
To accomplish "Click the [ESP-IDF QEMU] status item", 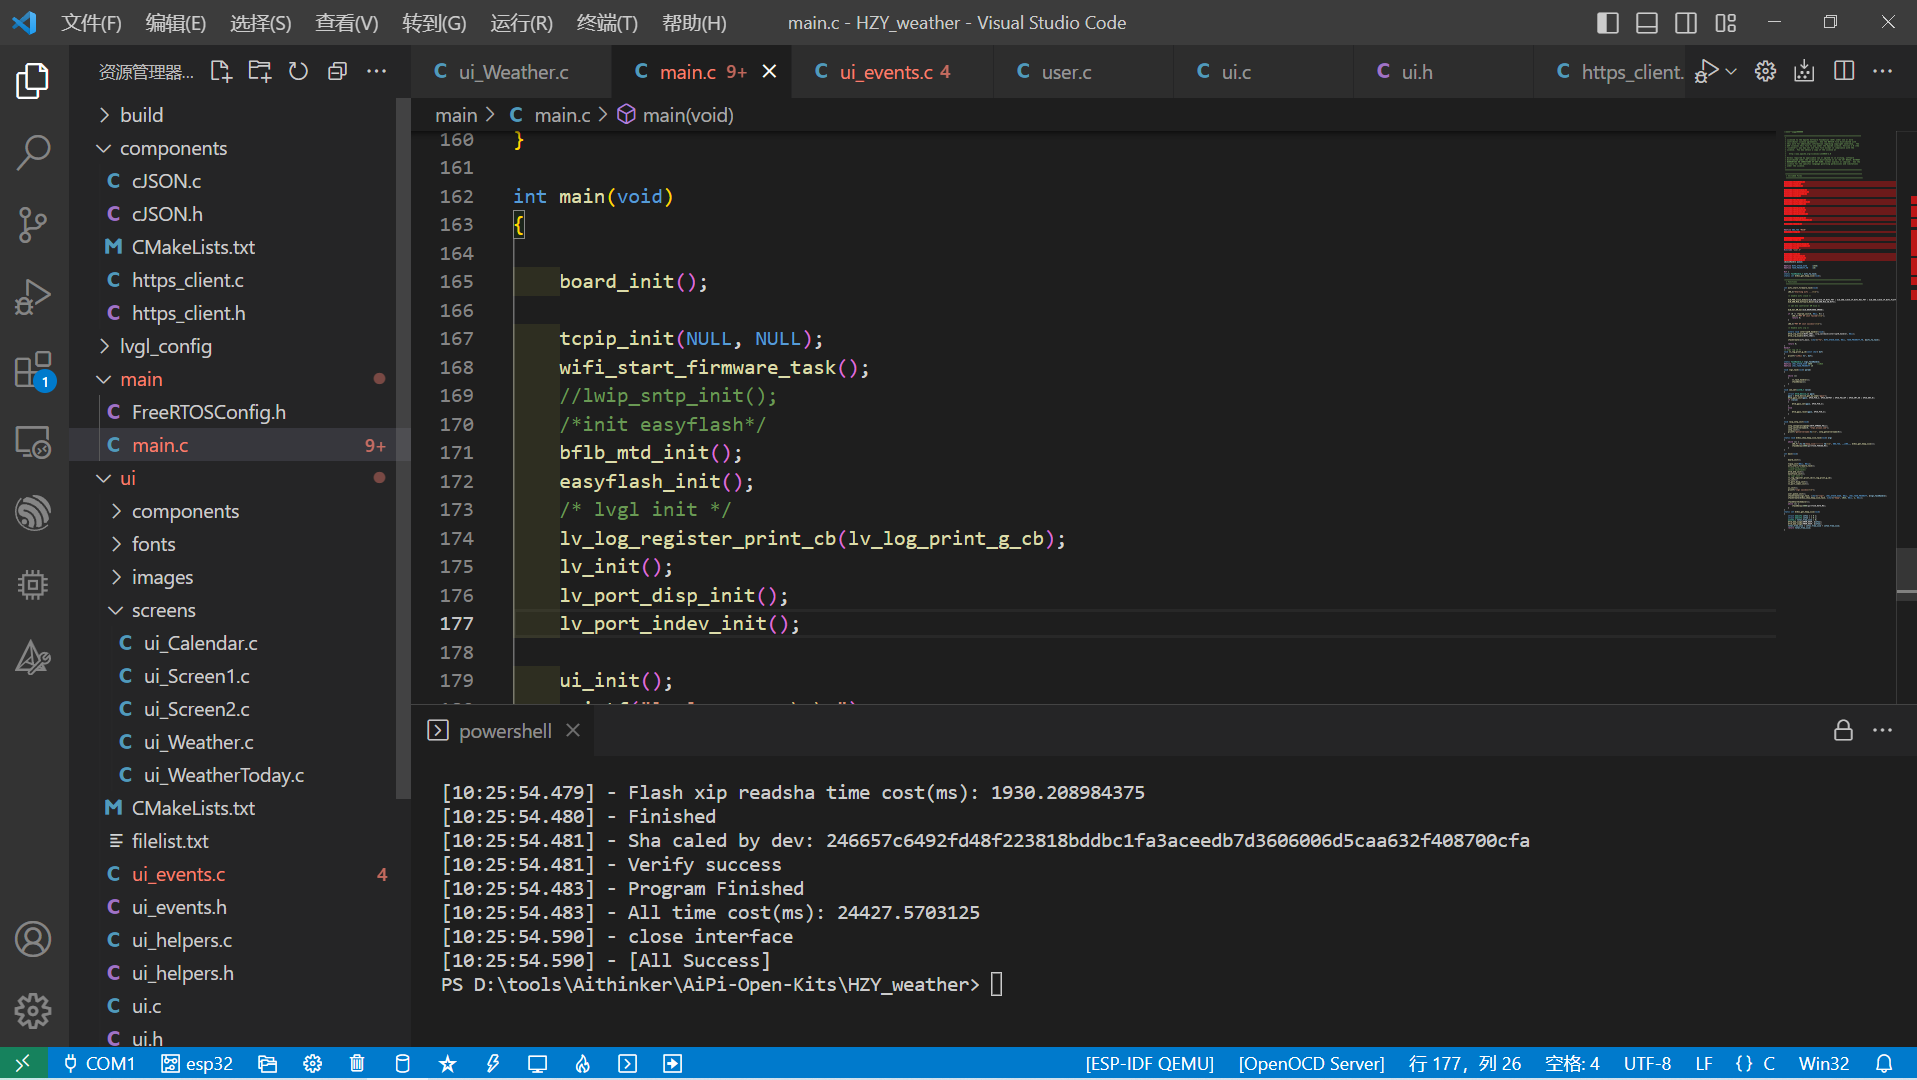I will tap(1150, 1064).
